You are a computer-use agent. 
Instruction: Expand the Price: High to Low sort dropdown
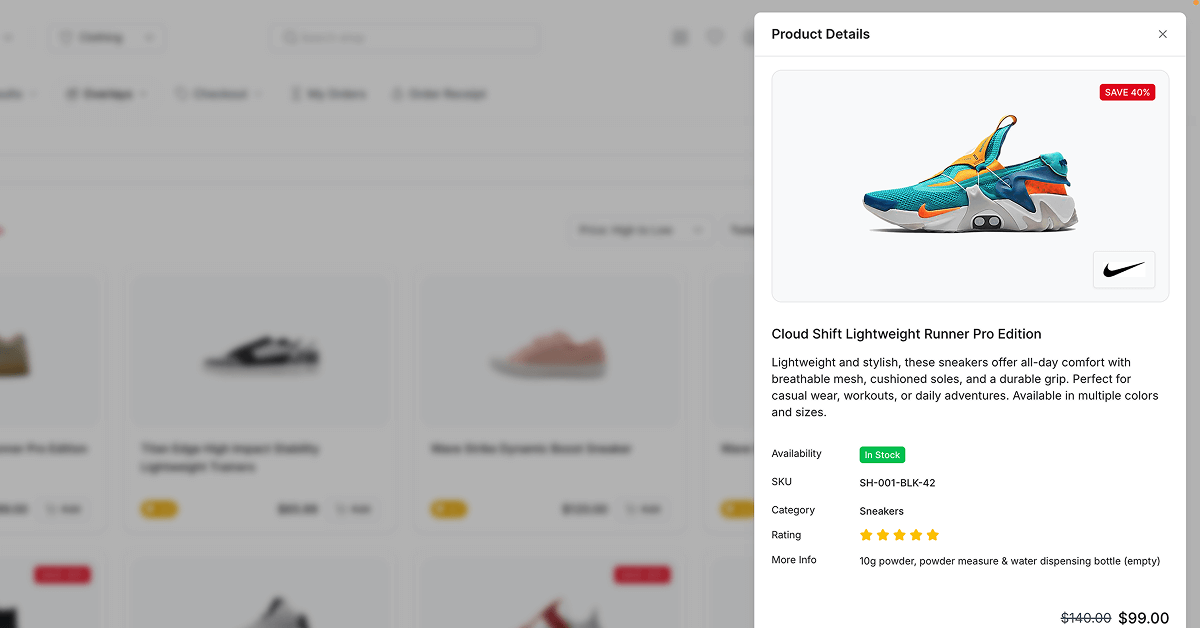pos(641,230)
